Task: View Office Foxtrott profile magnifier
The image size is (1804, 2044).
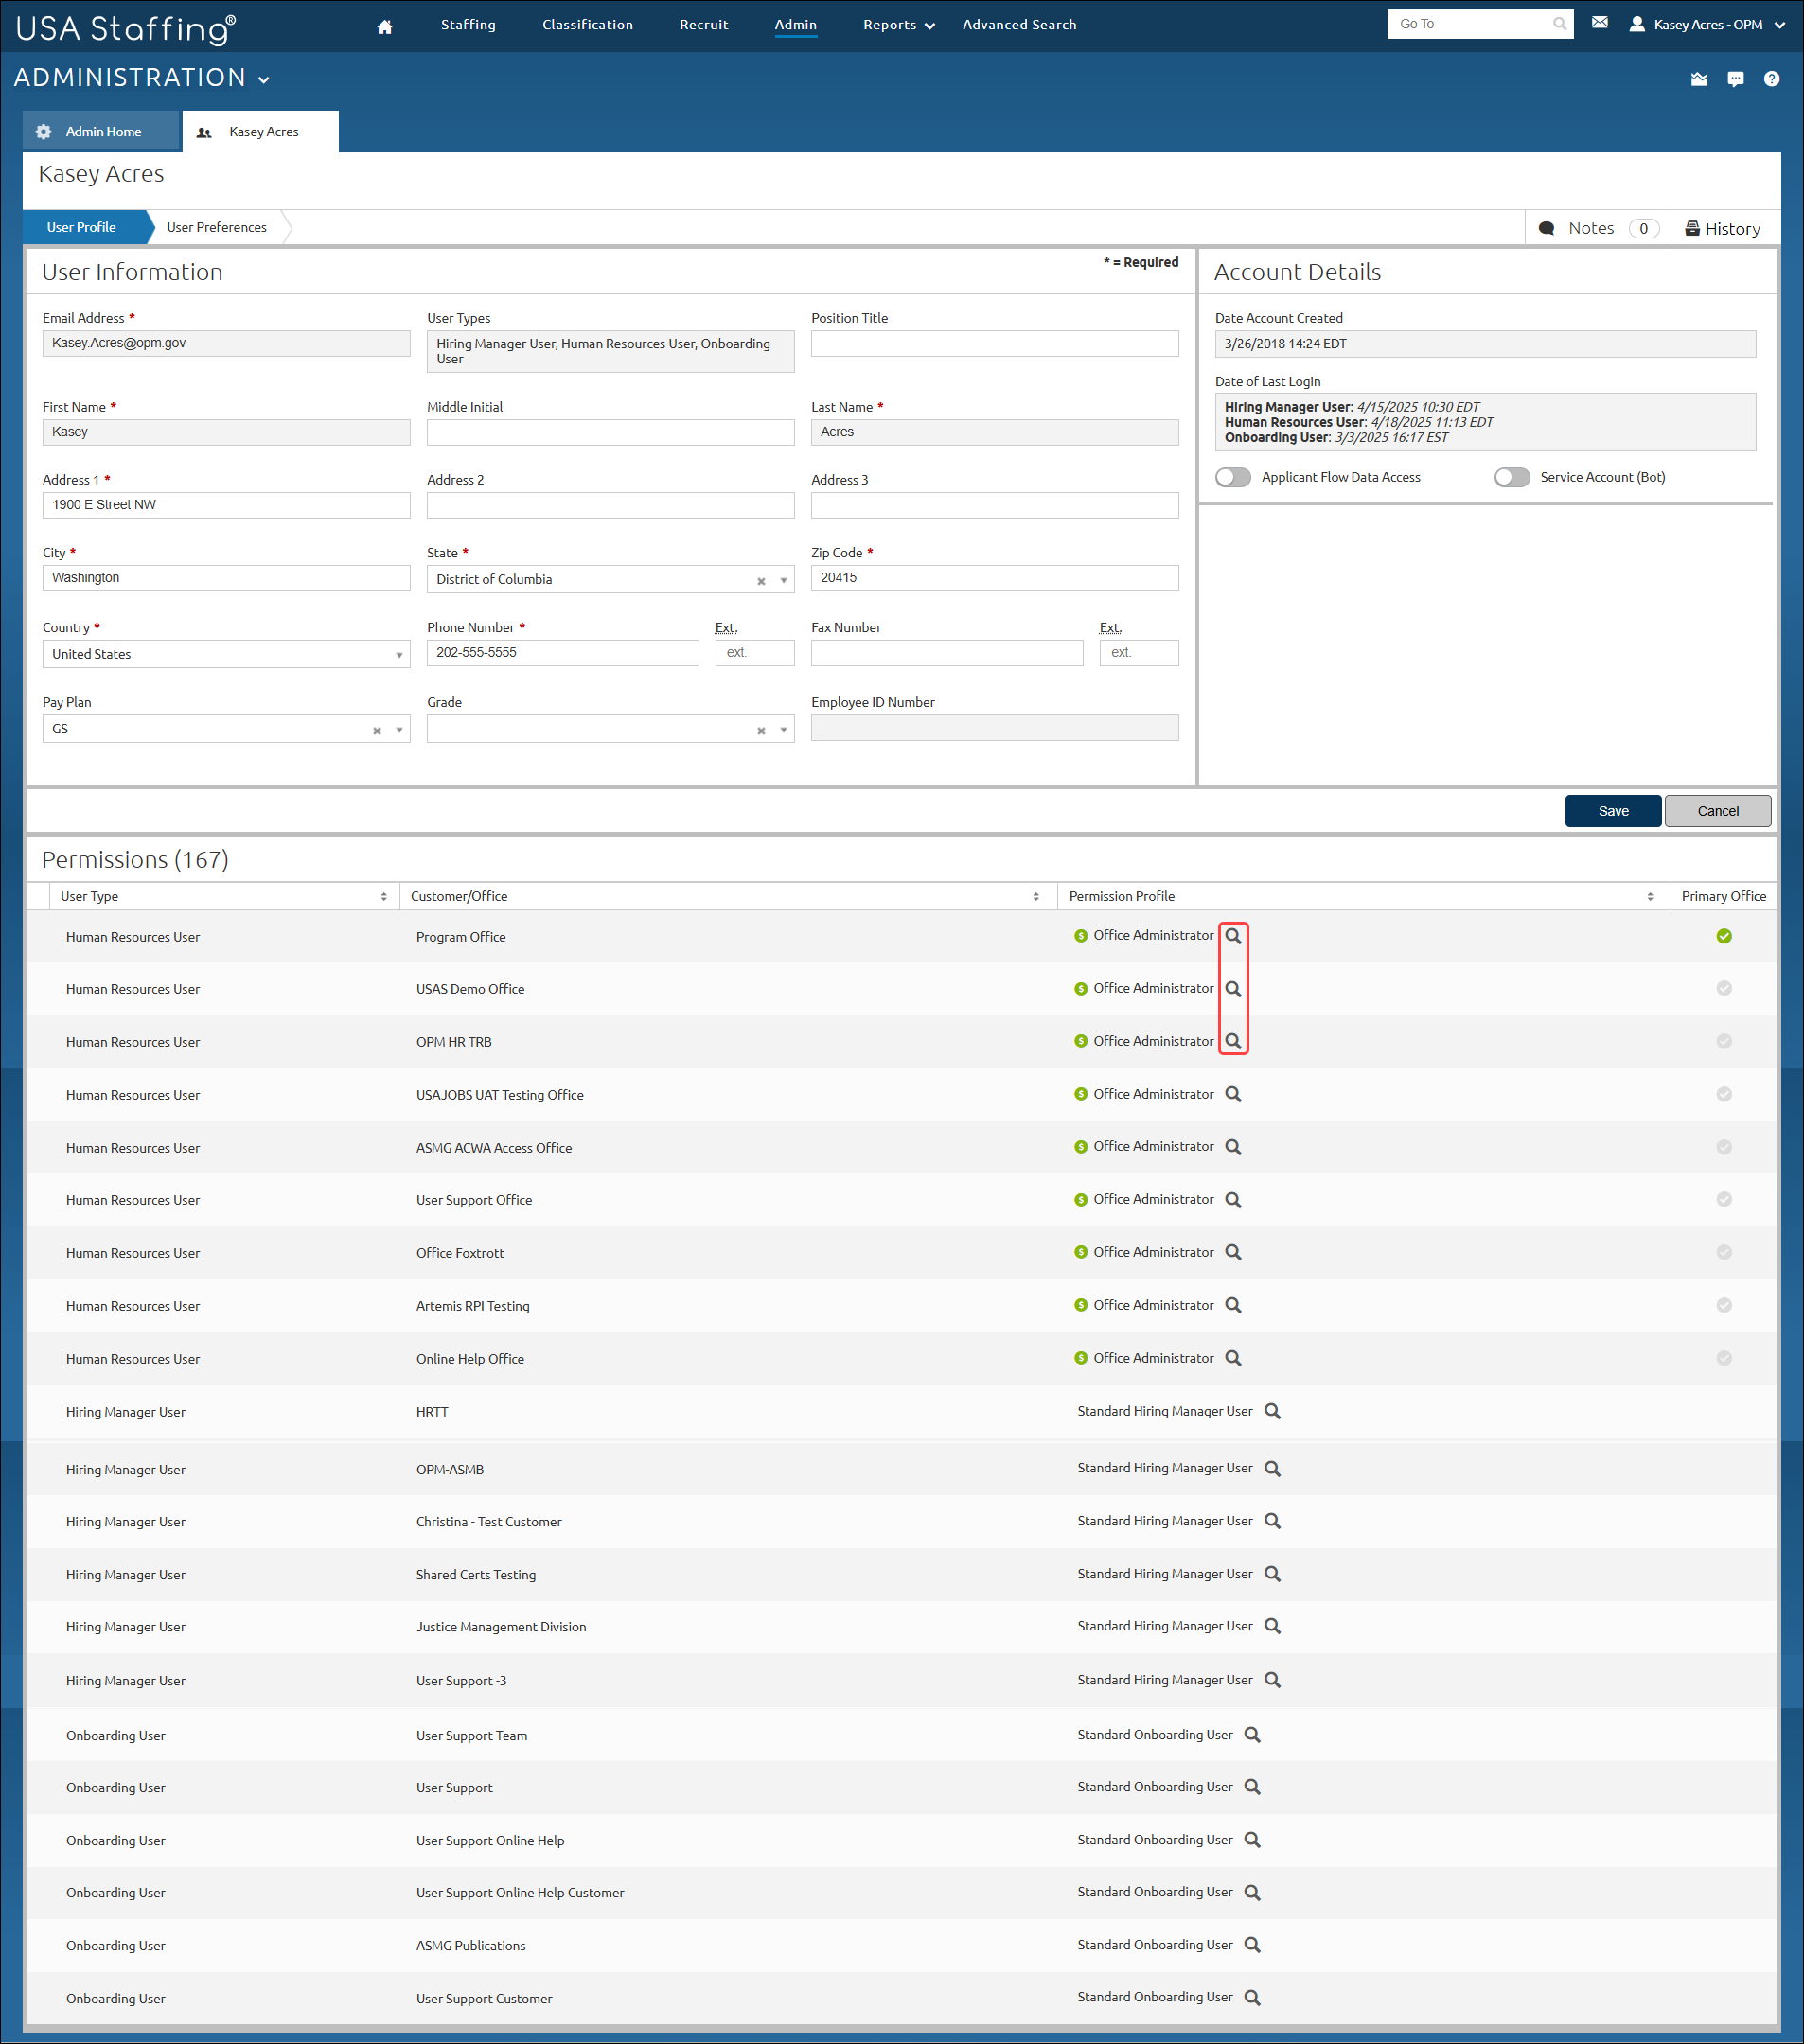Action: [x=1233, y=1252]
